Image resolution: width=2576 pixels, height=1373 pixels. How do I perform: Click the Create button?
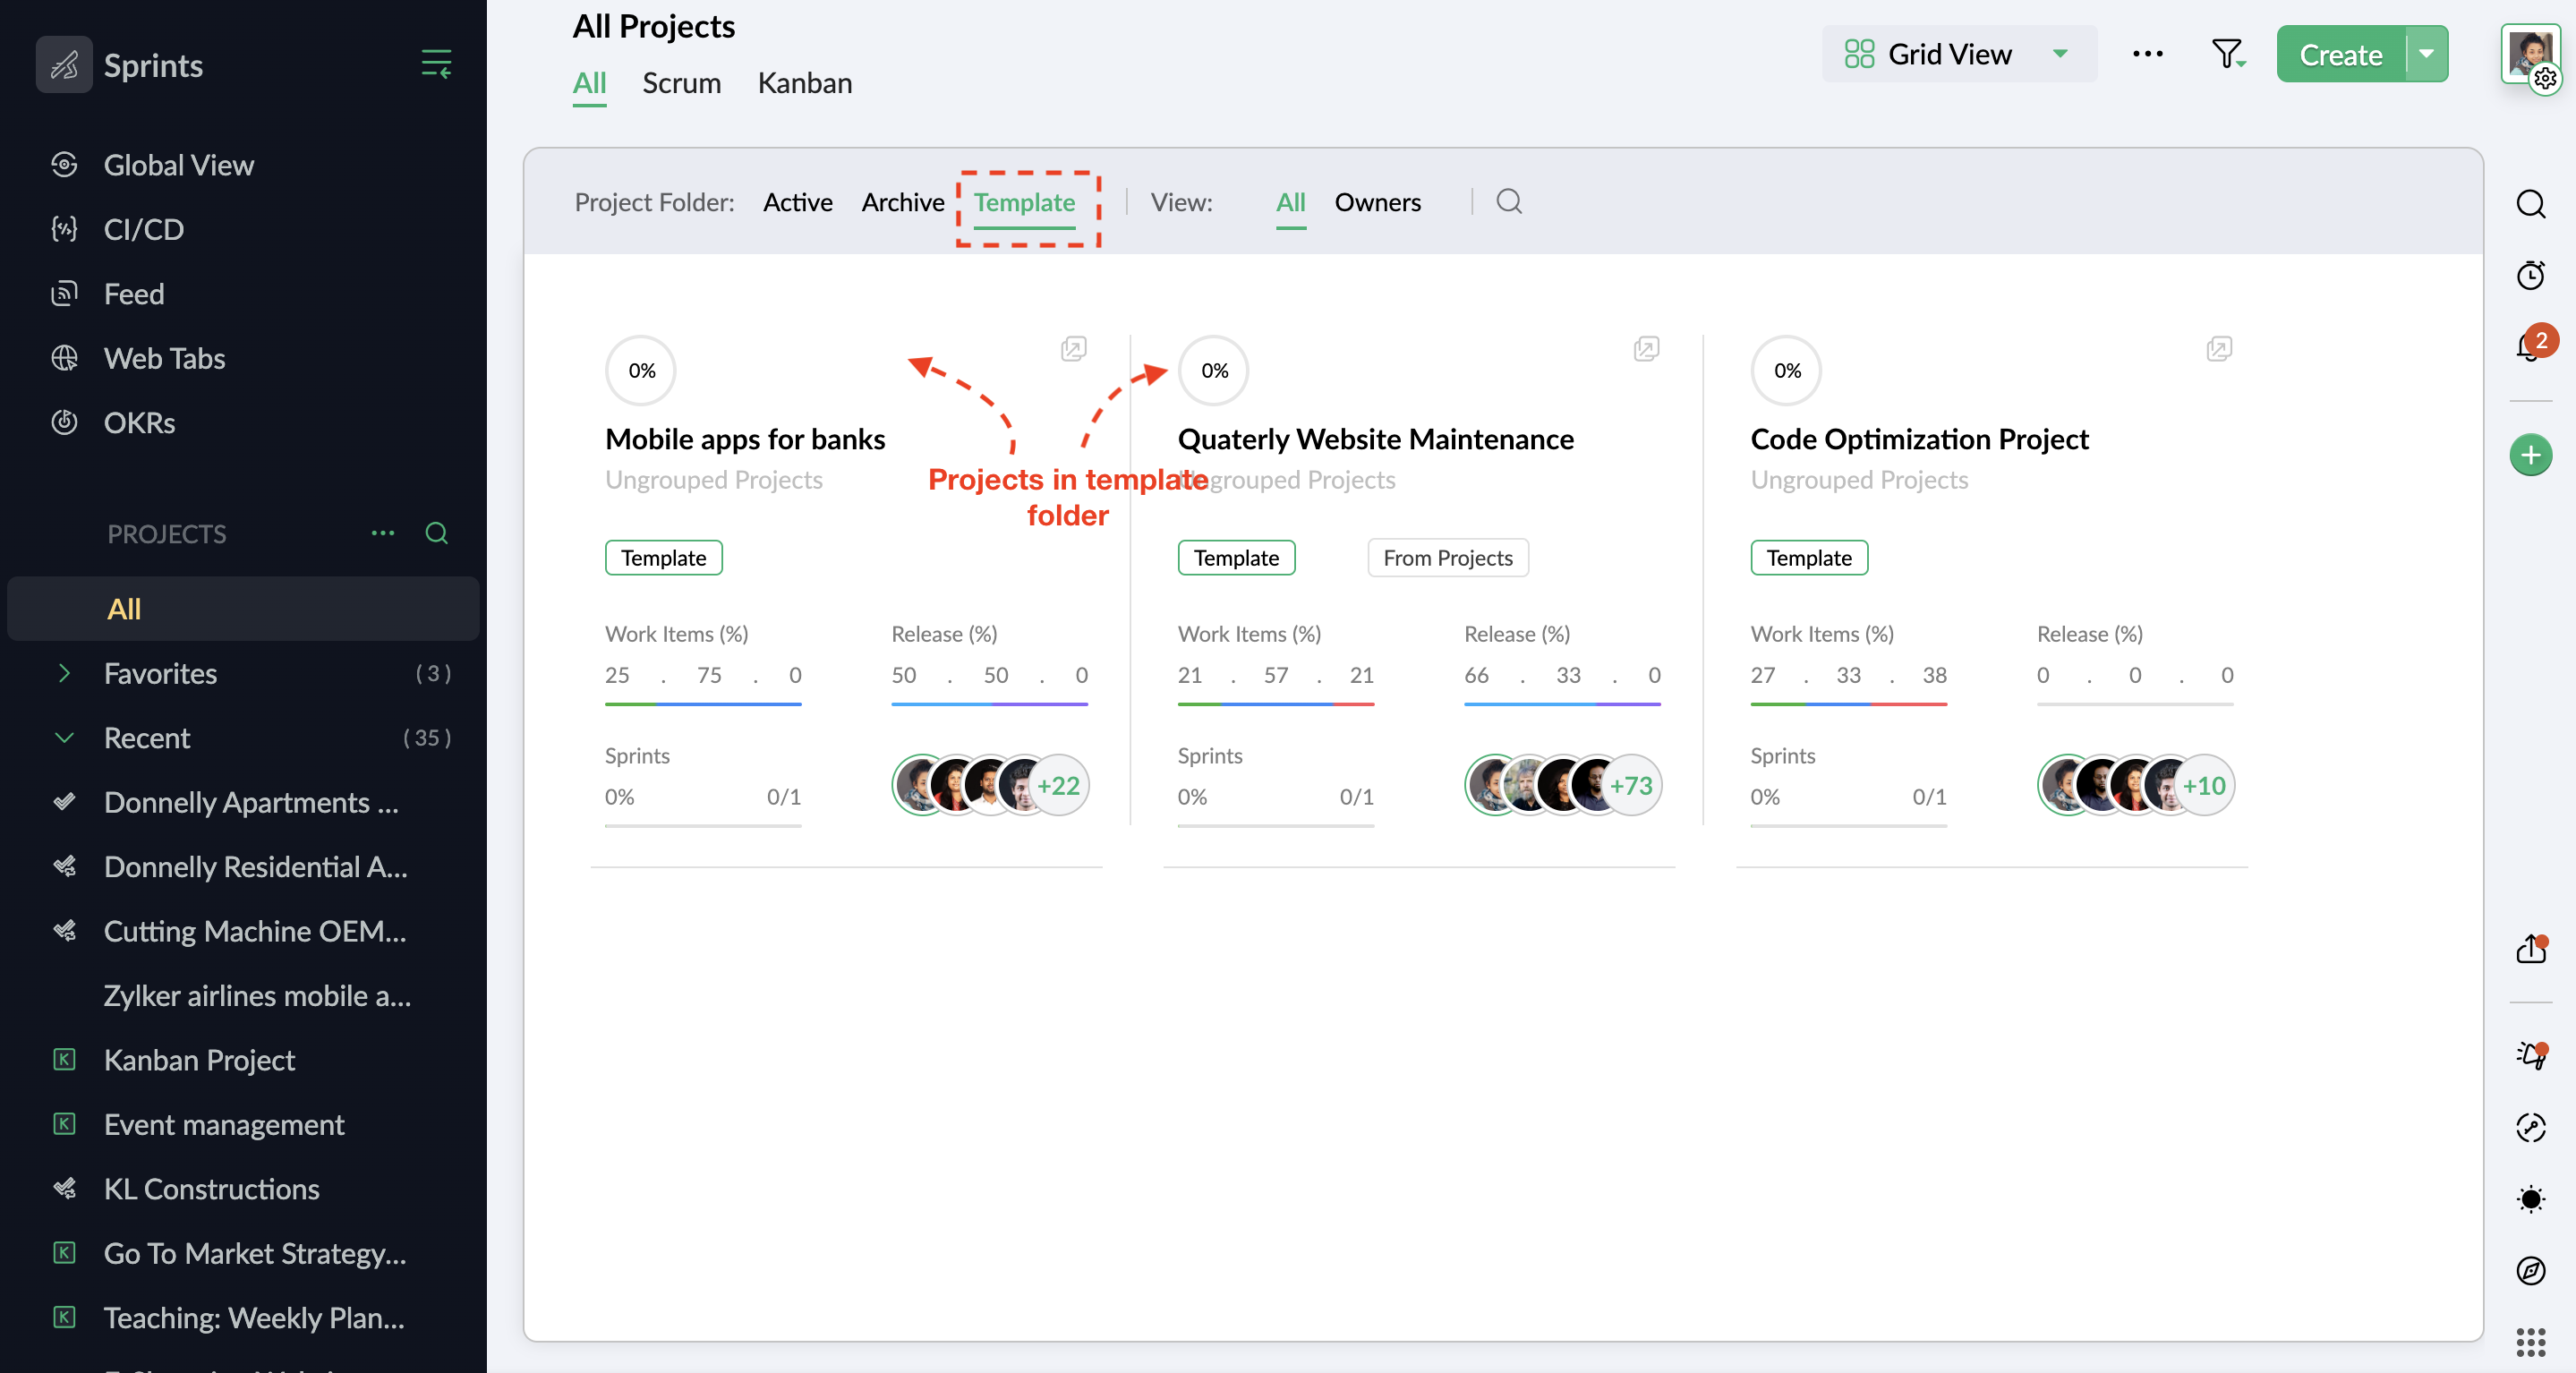[x=2340, y=54]
